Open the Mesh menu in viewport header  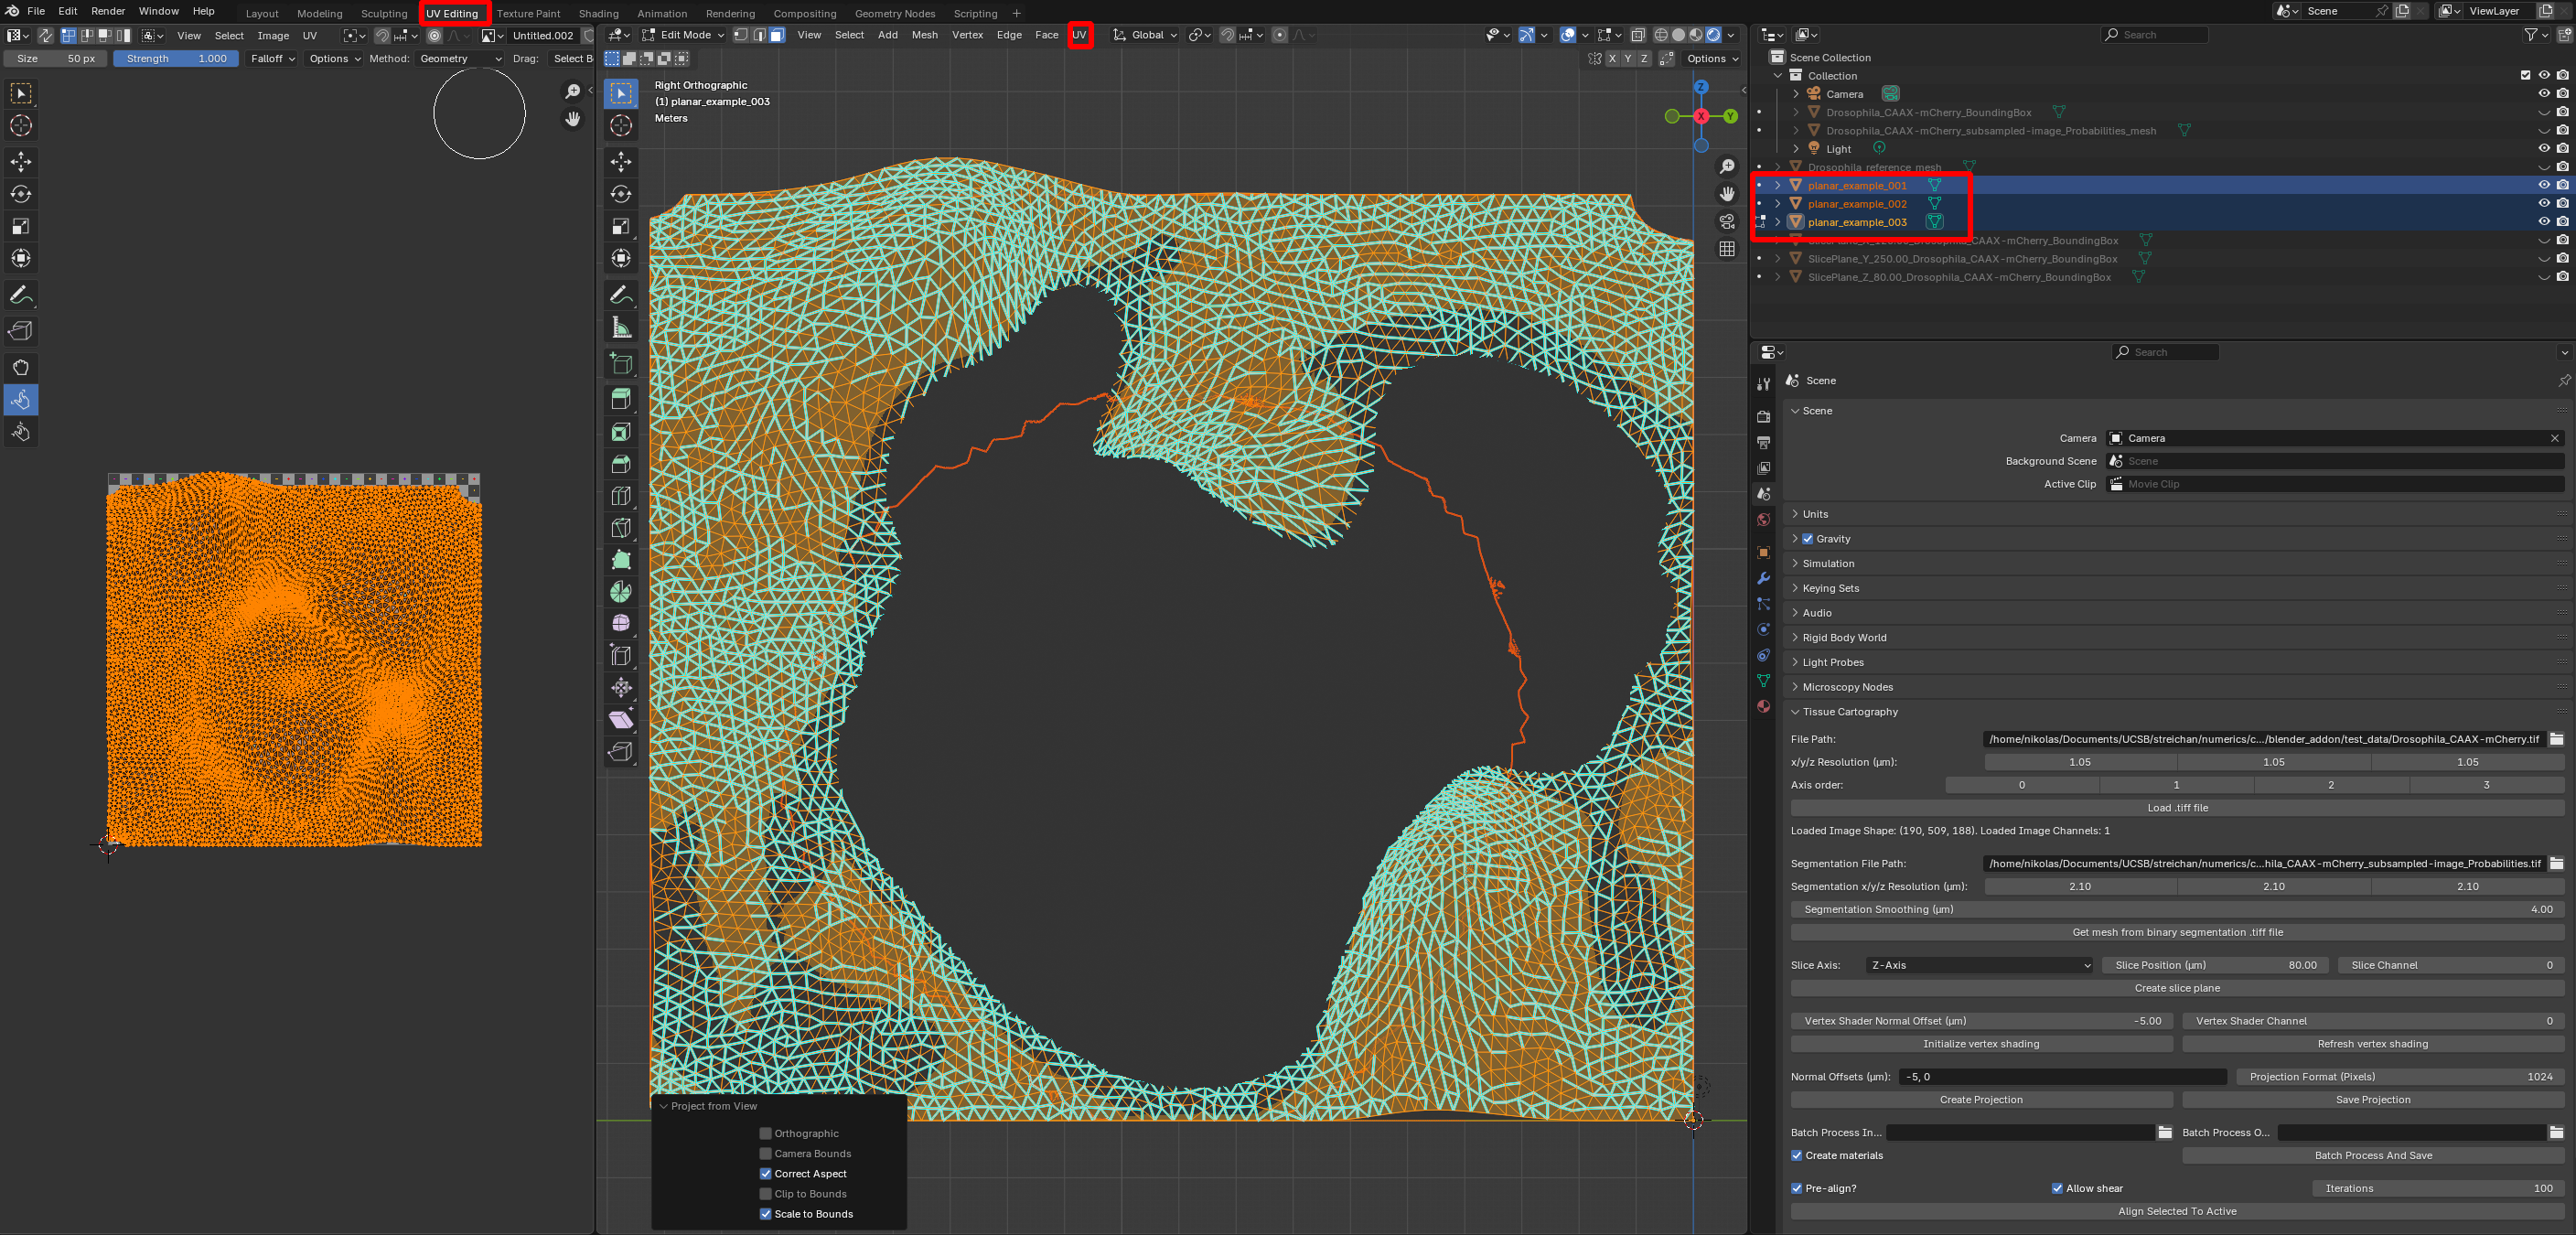click(924, 35)
